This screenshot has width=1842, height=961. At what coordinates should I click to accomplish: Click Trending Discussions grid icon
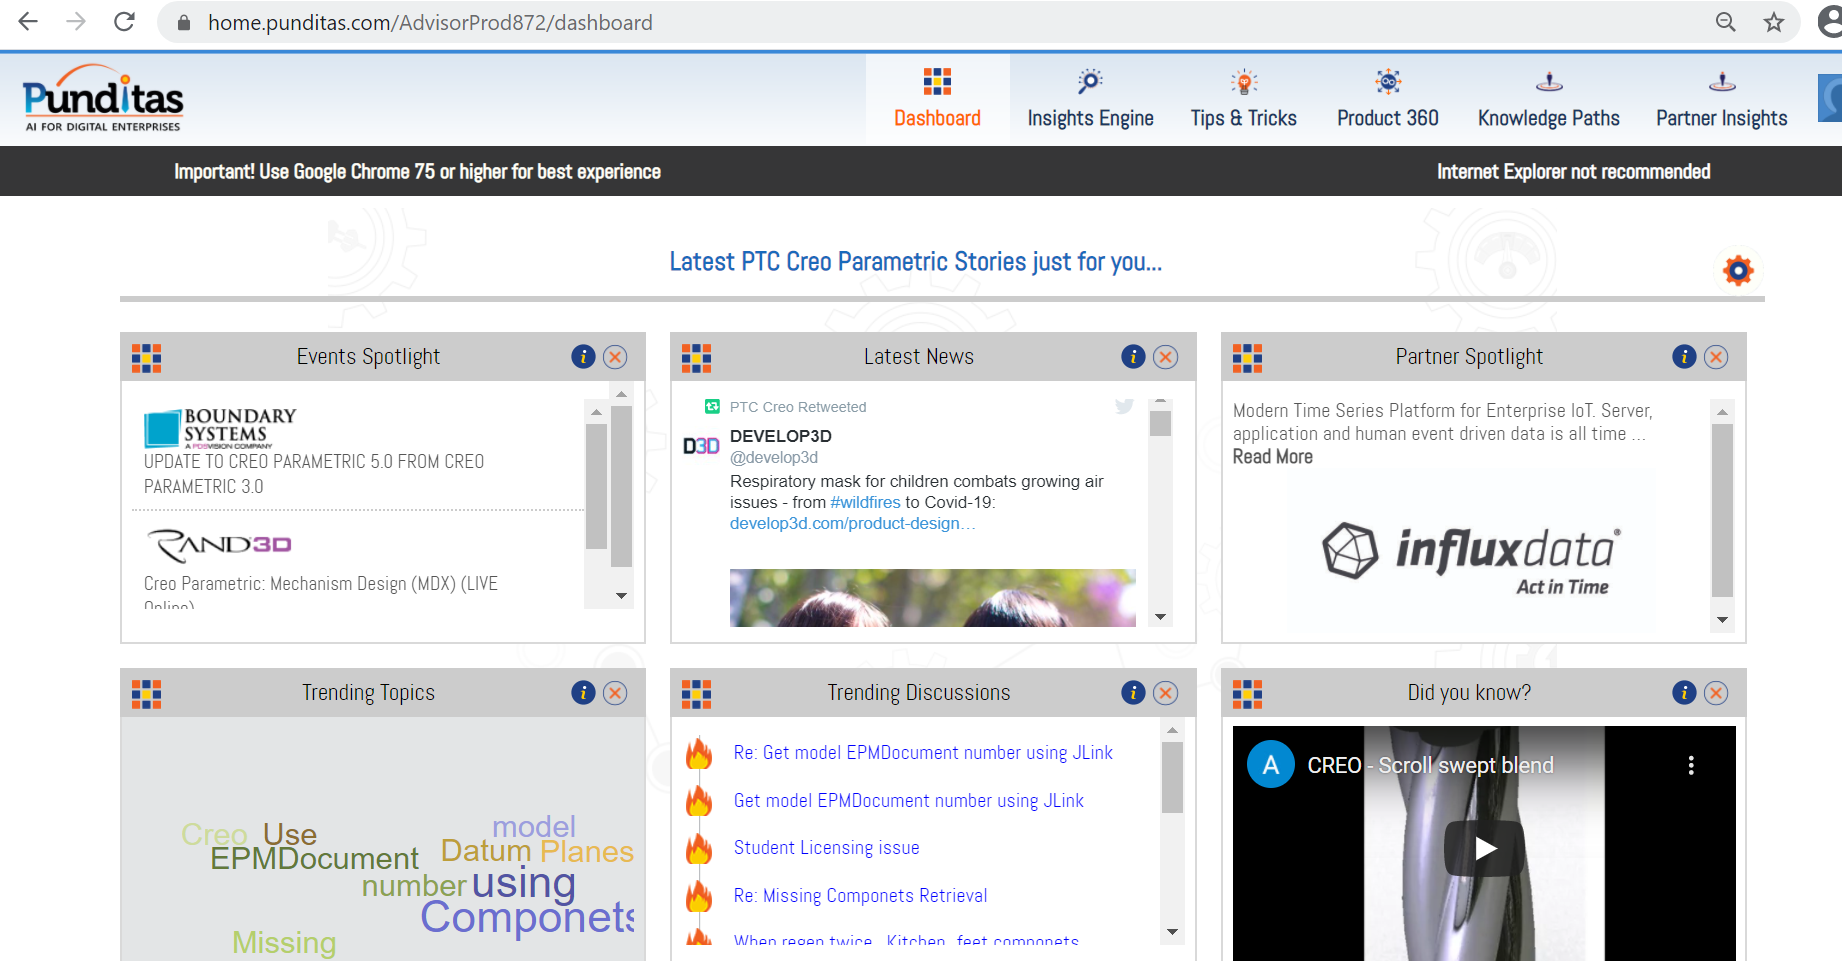click(x=696, y=694)
